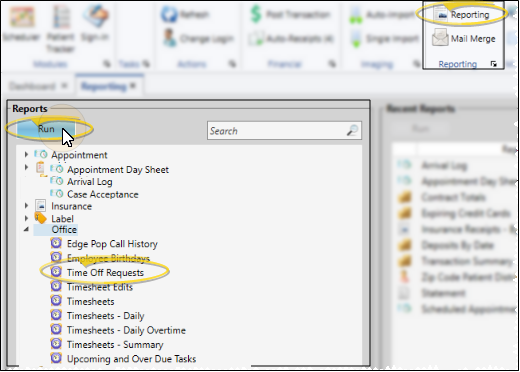This screenshot has width=520, height=372.
Task: Select Arrival Log in Recent Reports
Action: coord(444,165)
